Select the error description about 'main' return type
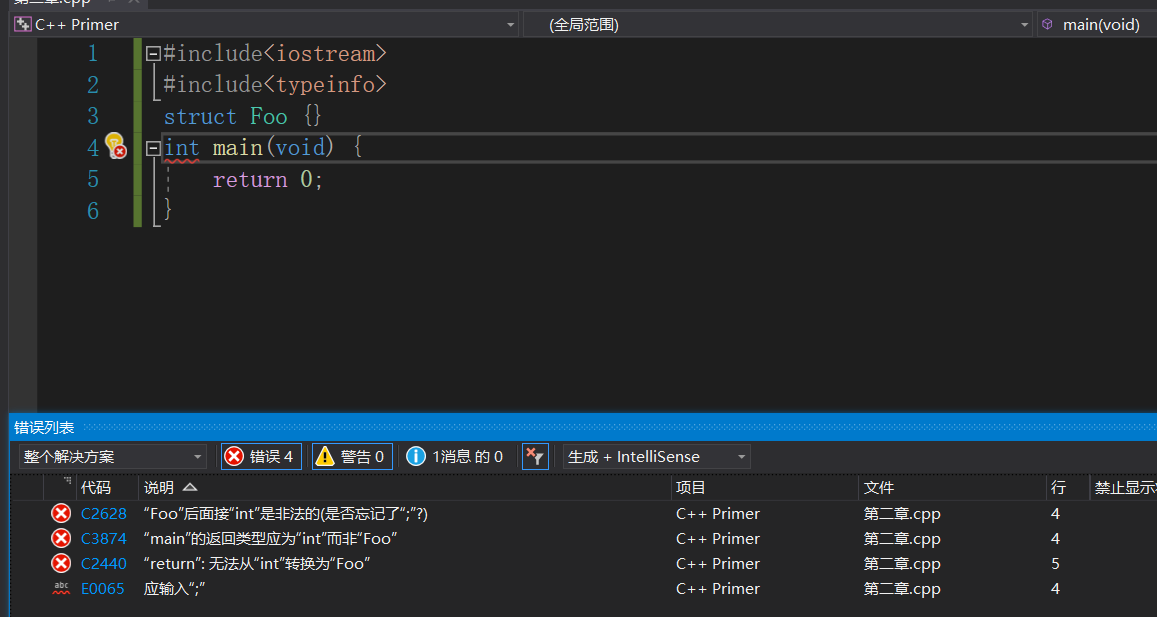Screen dimensions: 1157x617 (271, 539)
